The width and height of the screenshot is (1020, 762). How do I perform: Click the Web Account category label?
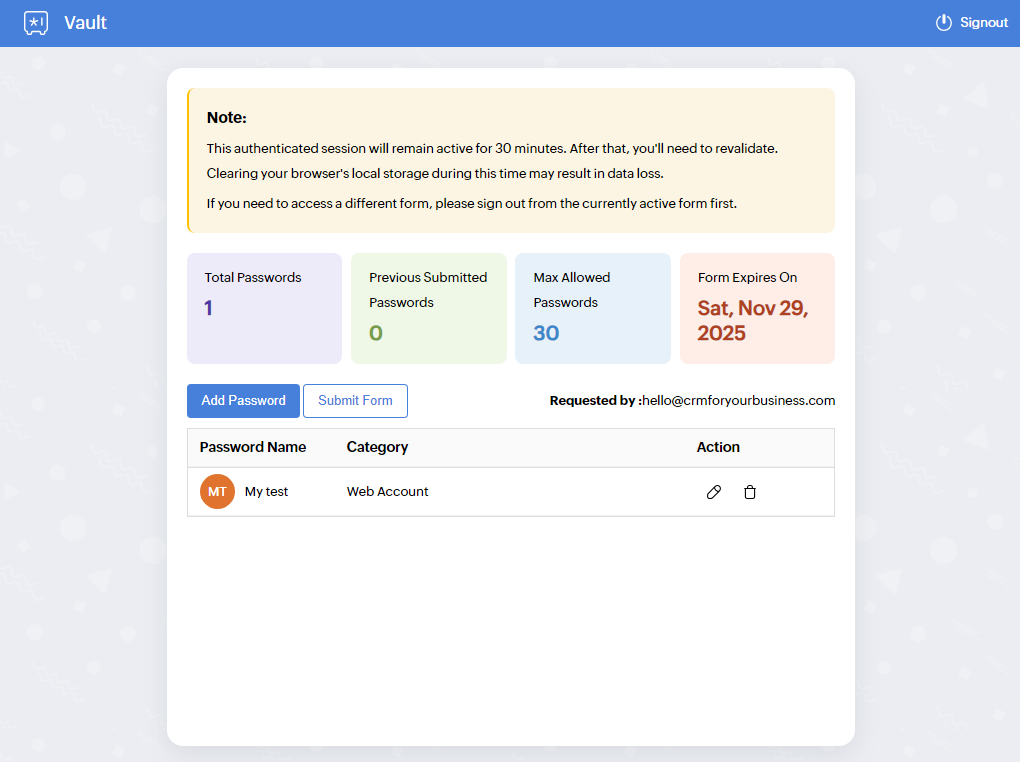387,491
